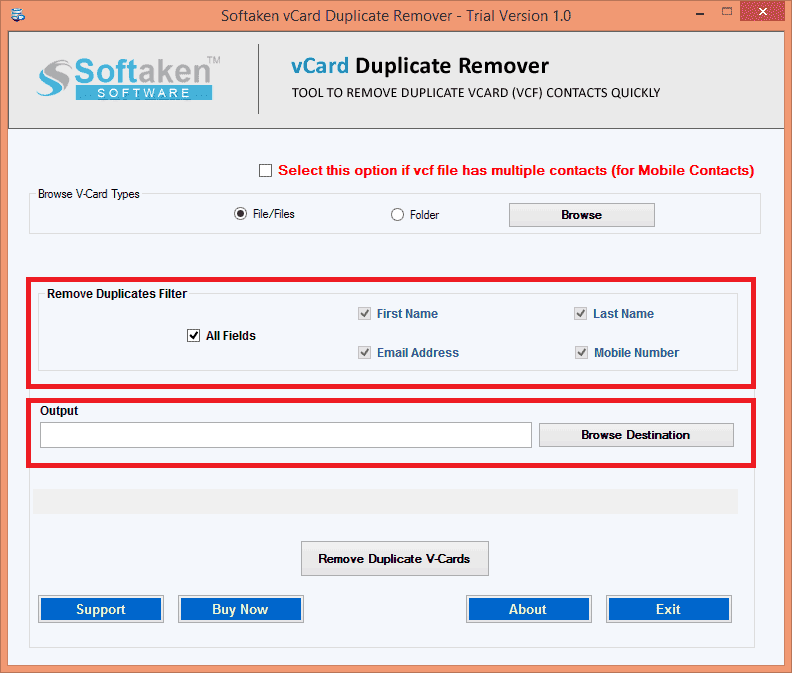This screenshot has height=673, width=792.
Task: Open the Support button
Action: pyautogui.click(x=101, y=609)
